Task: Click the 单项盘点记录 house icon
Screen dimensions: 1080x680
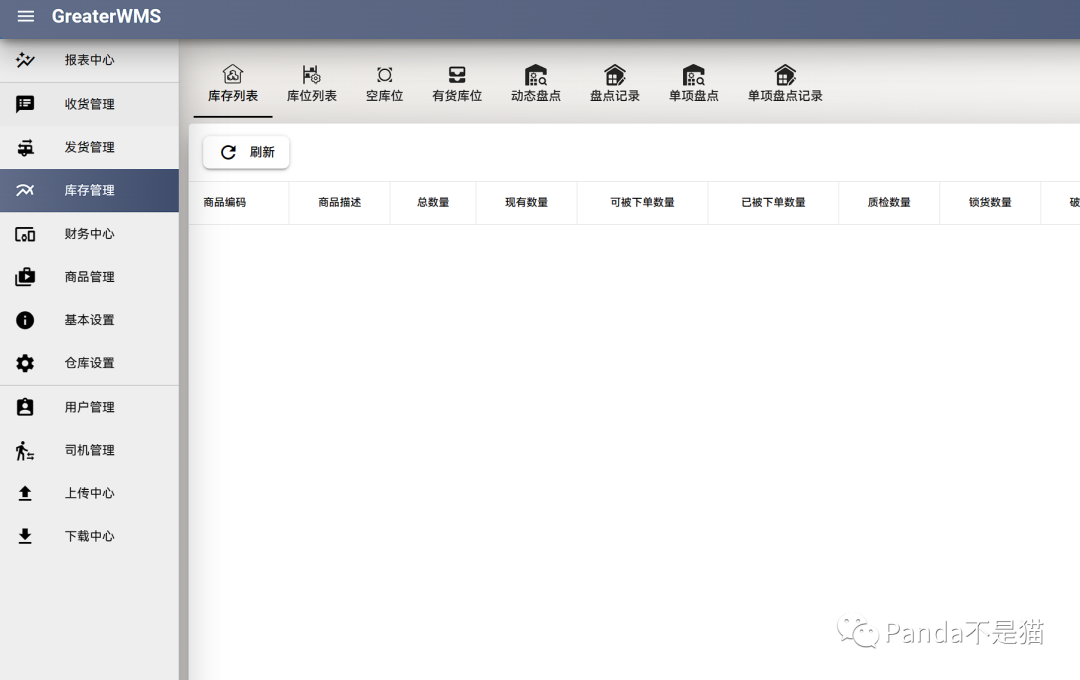Action: 785,74
